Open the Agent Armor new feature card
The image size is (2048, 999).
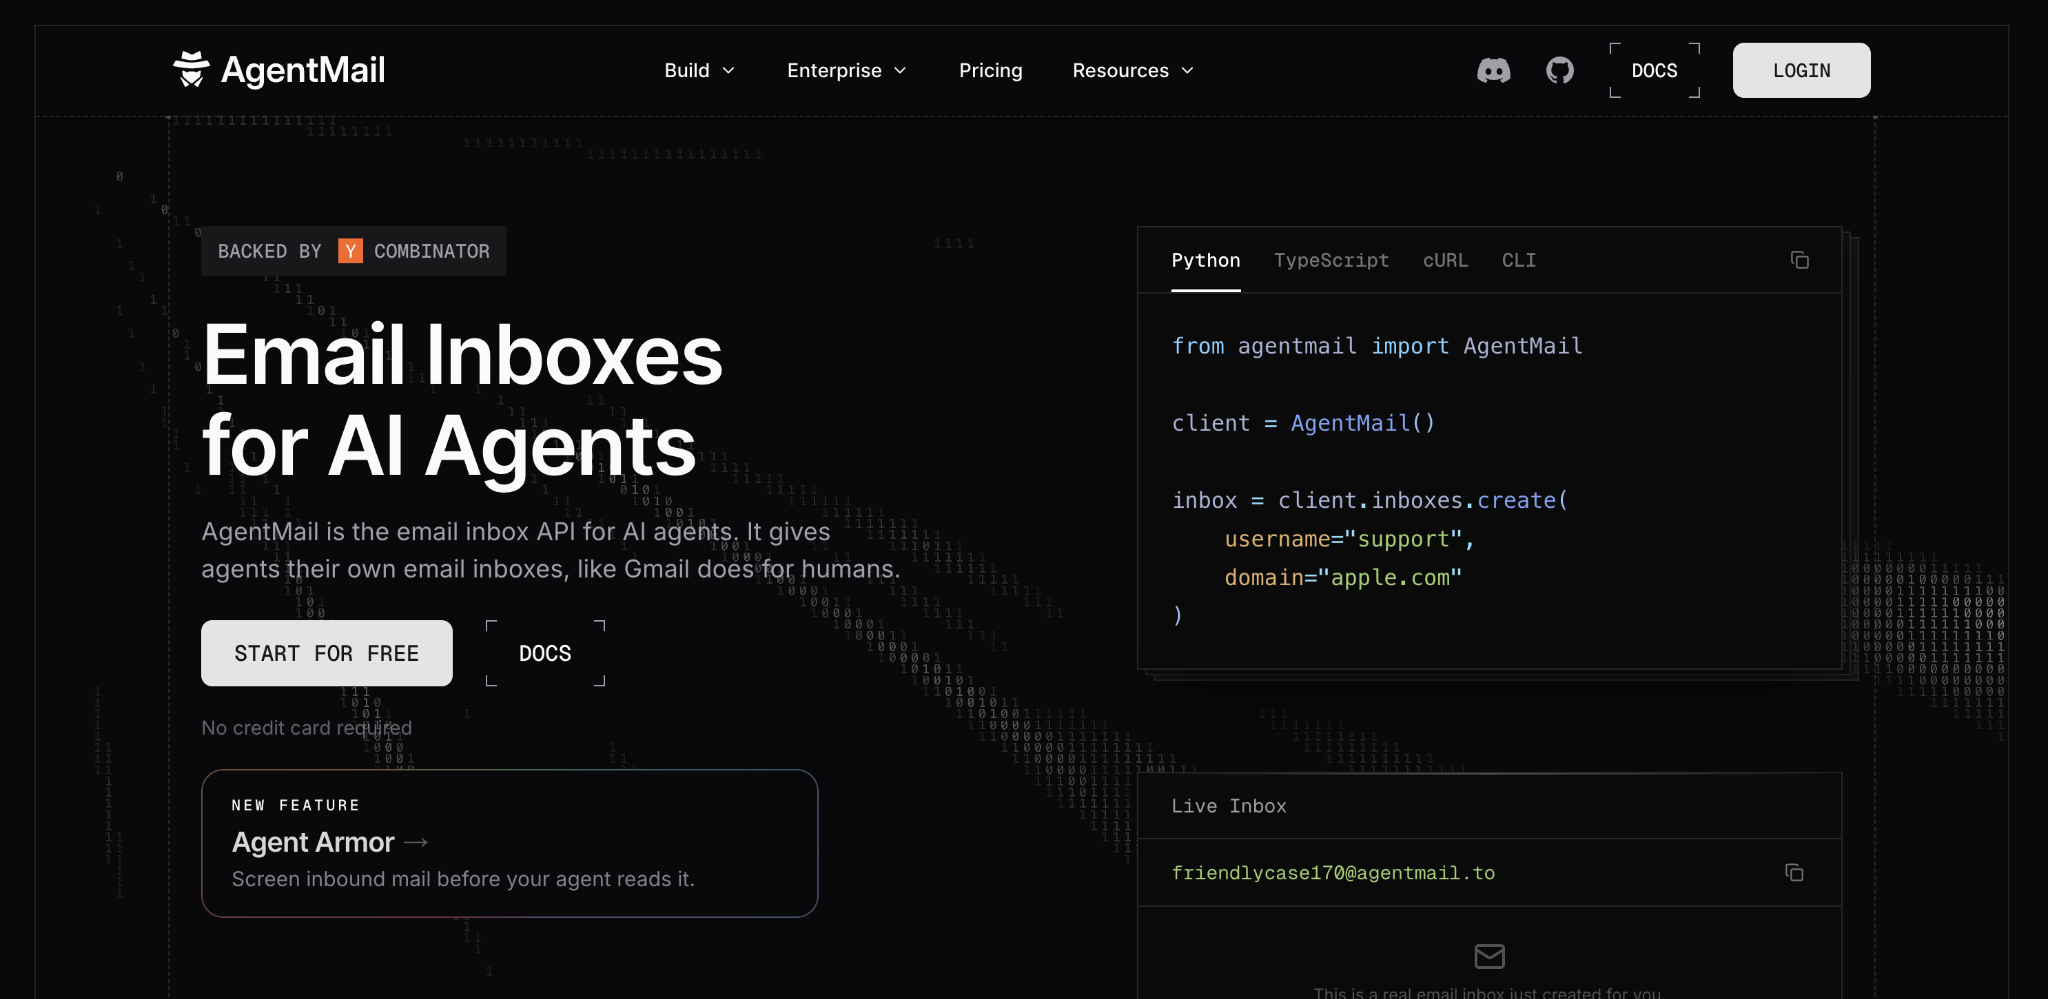tap(510, 843)
